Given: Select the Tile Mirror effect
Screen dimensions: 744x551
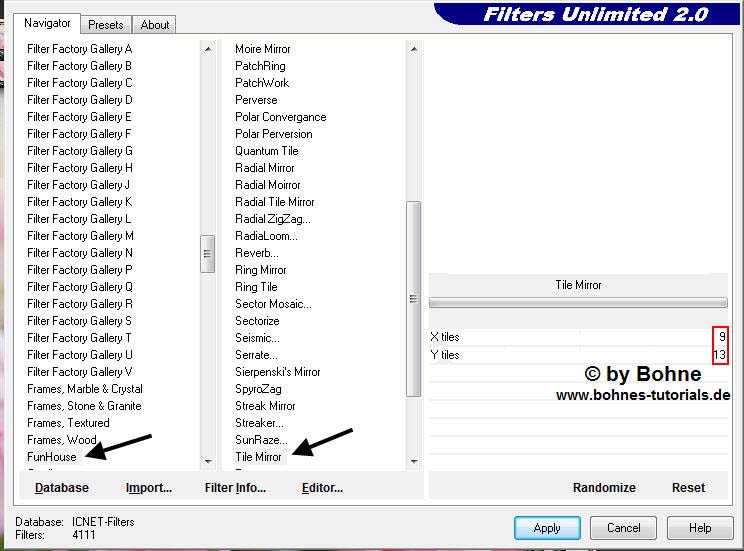Looking at the screenshot, I should click(258, 457).
